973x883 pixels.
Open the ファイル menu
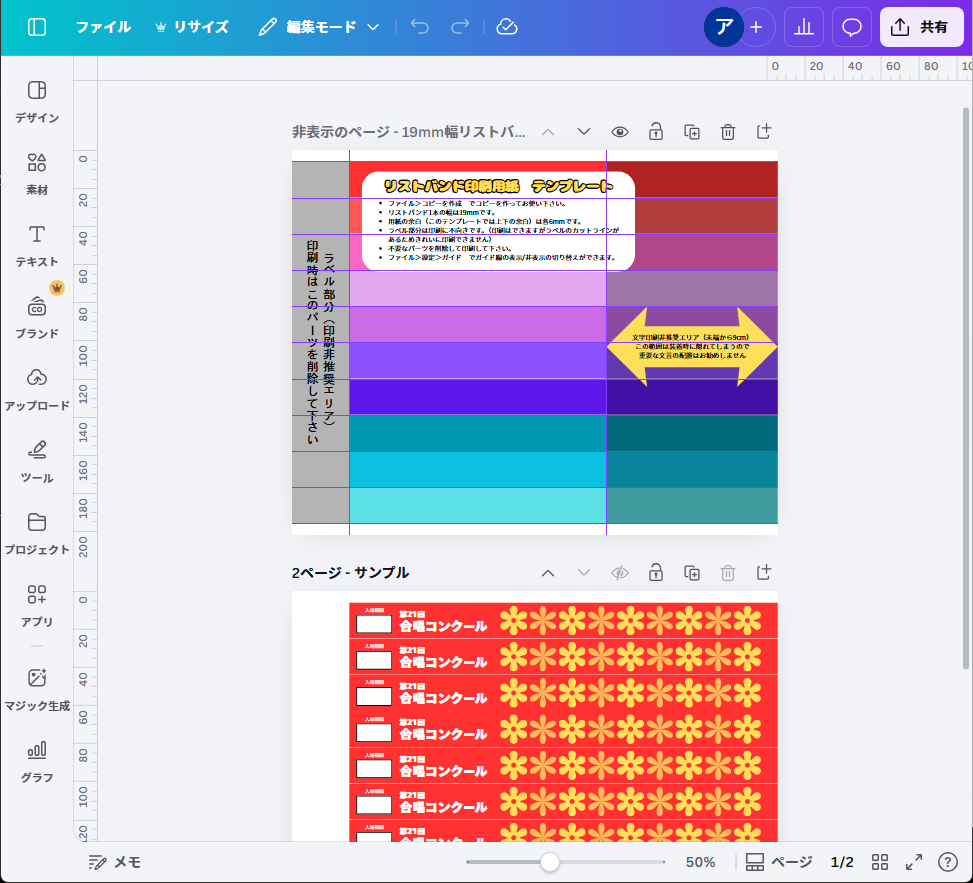(x=103, y=27)
